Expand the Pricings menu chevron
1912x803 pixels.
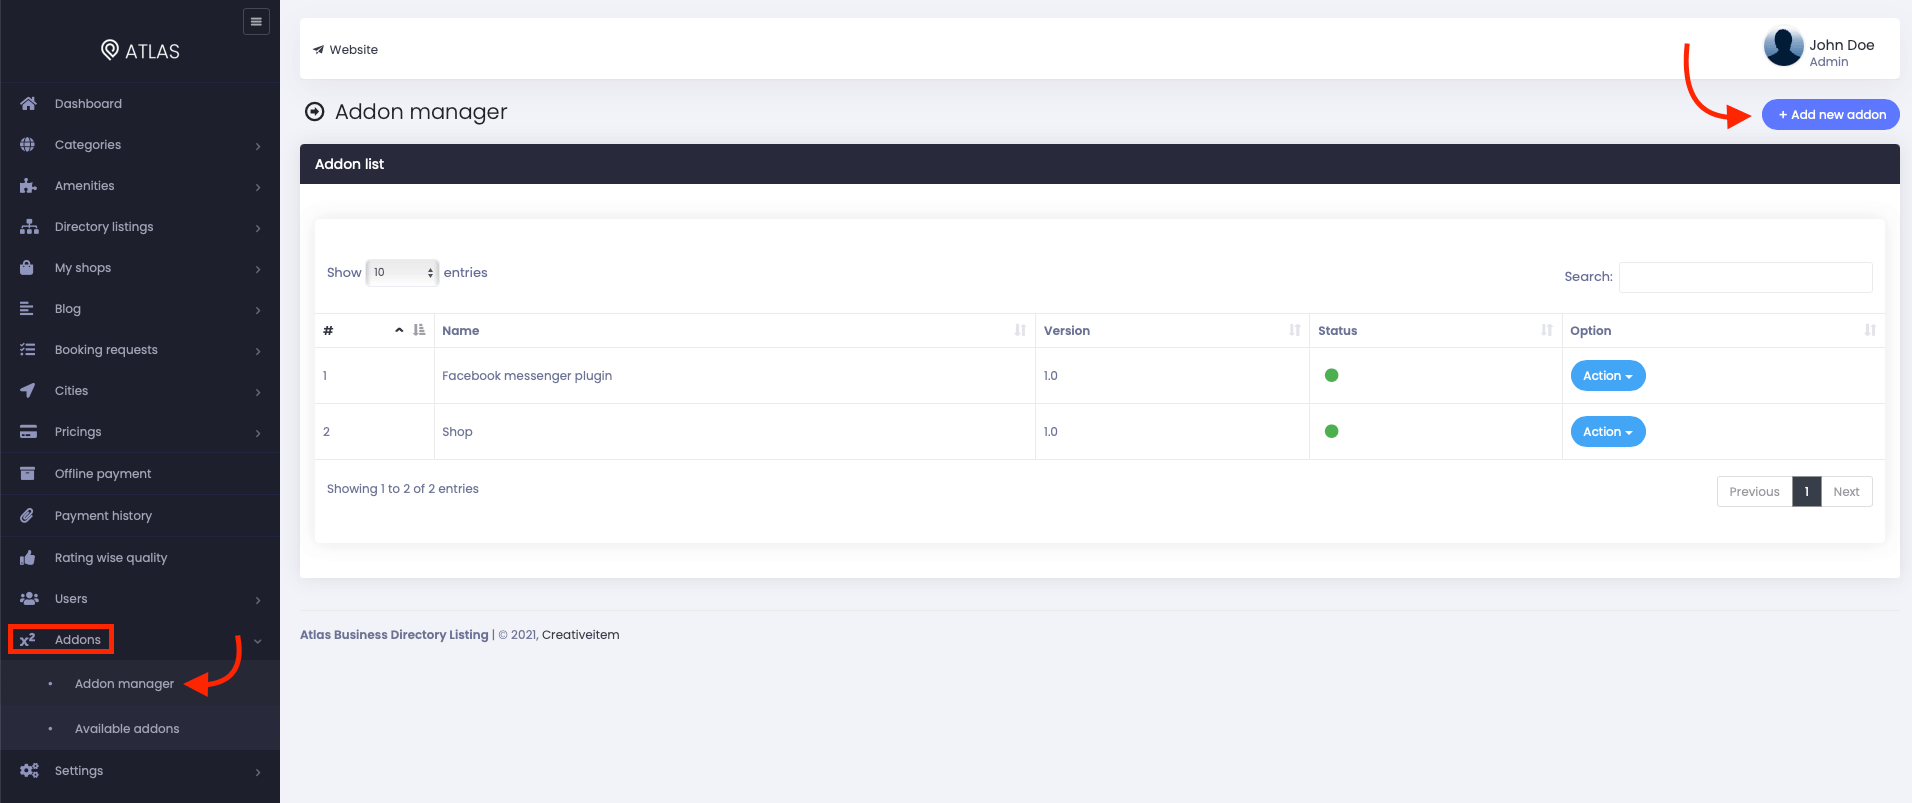[258, 433]
